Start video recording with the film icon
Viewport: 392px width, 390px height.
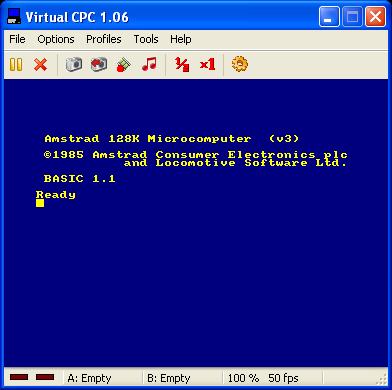[124, 64]
